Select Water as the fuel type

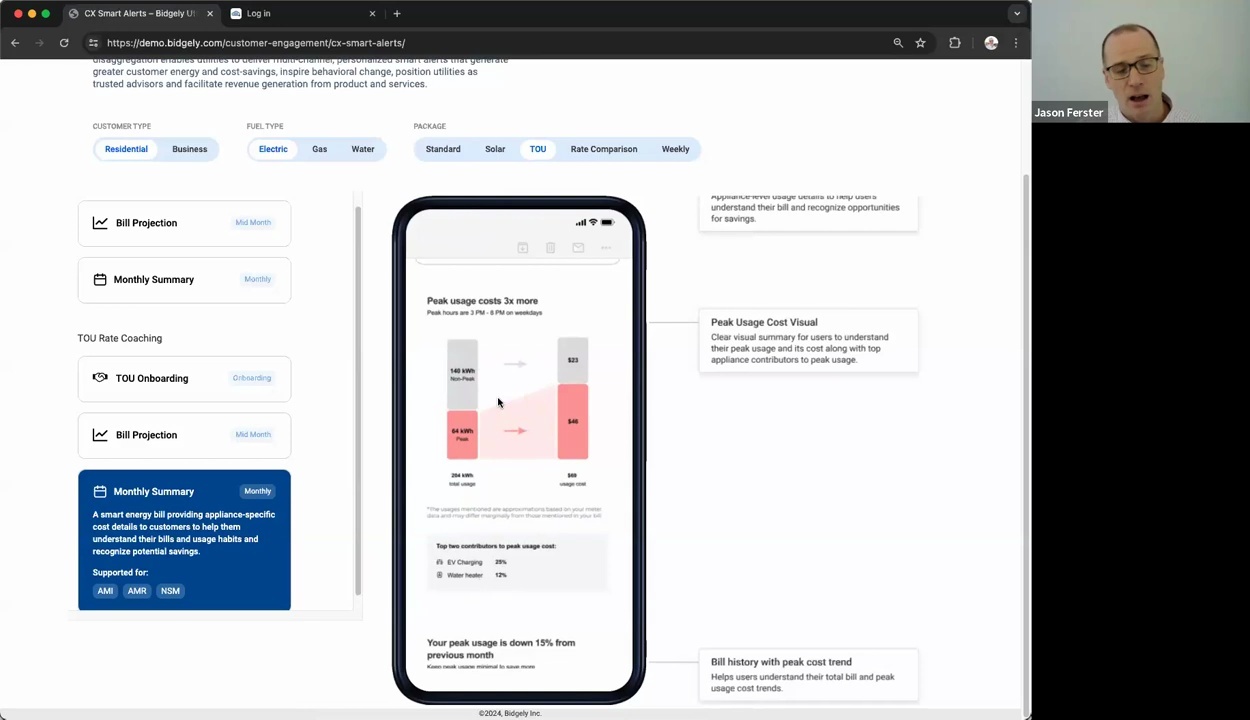coord(362,148)
